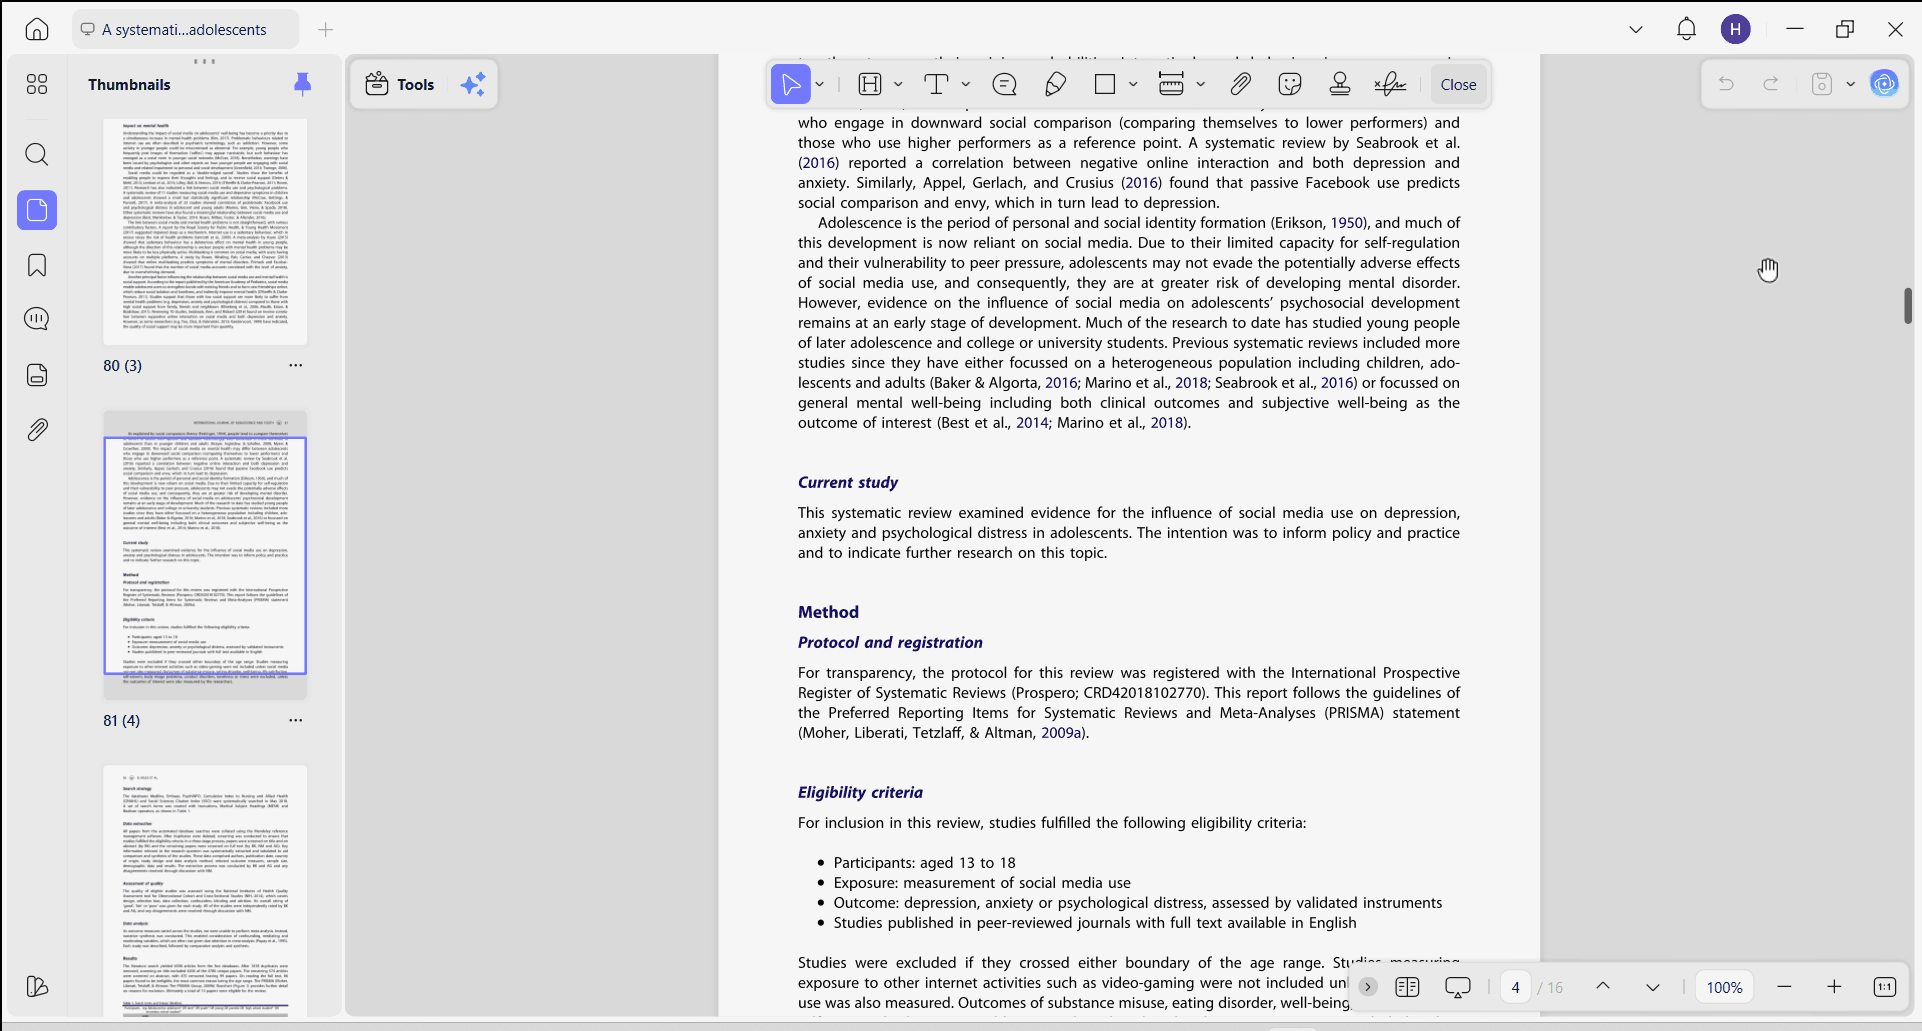Redo the last action

(x=1771, y=84)
